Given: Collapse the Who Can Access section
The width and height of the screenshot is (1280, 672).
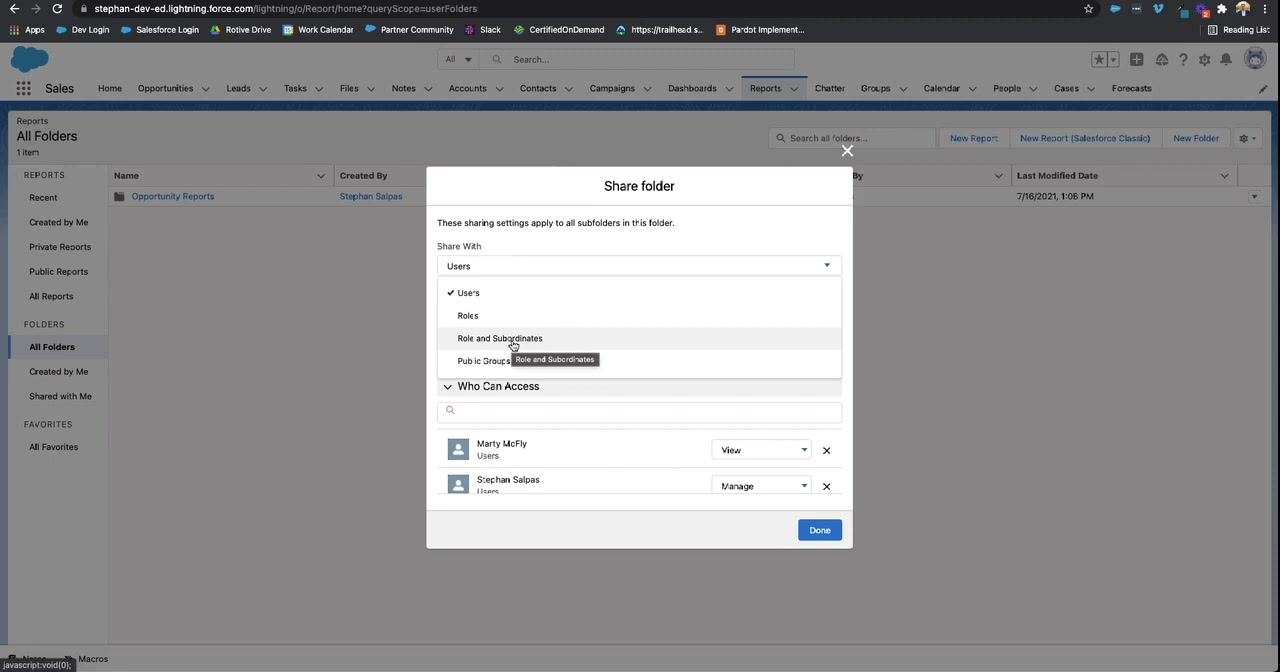Looking at the screenshot, I should pos(447,387).
